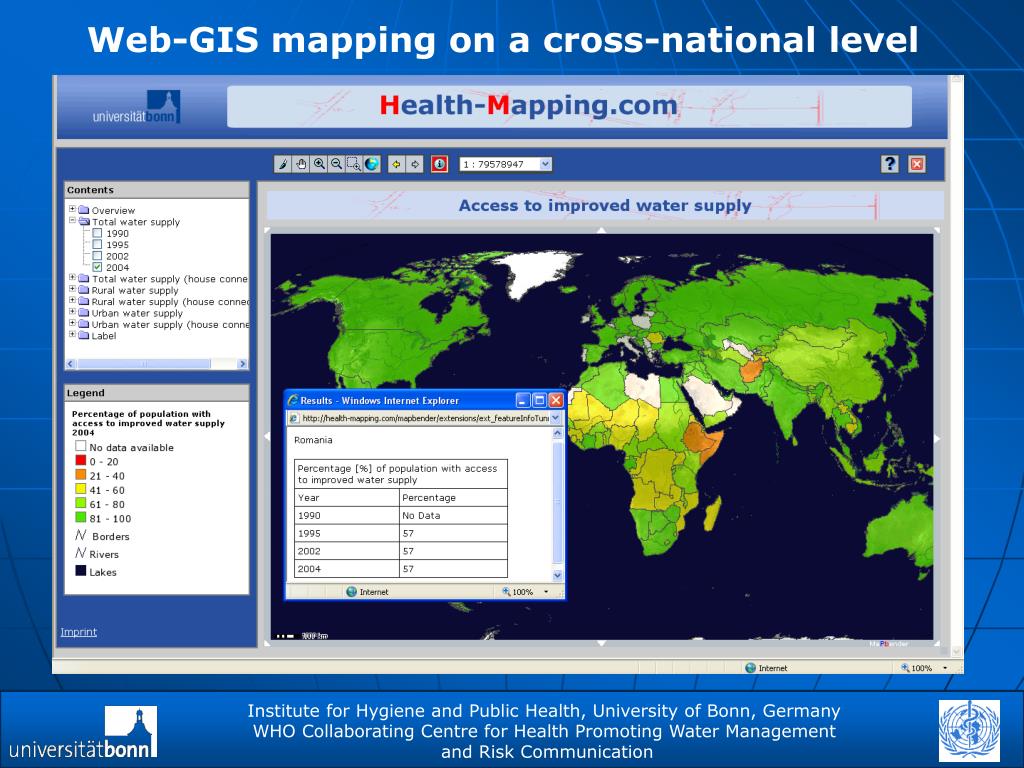This screenshot has height=768, width=1024.
Task: Enable the 1995 layer checkbox
Action: 97,244
